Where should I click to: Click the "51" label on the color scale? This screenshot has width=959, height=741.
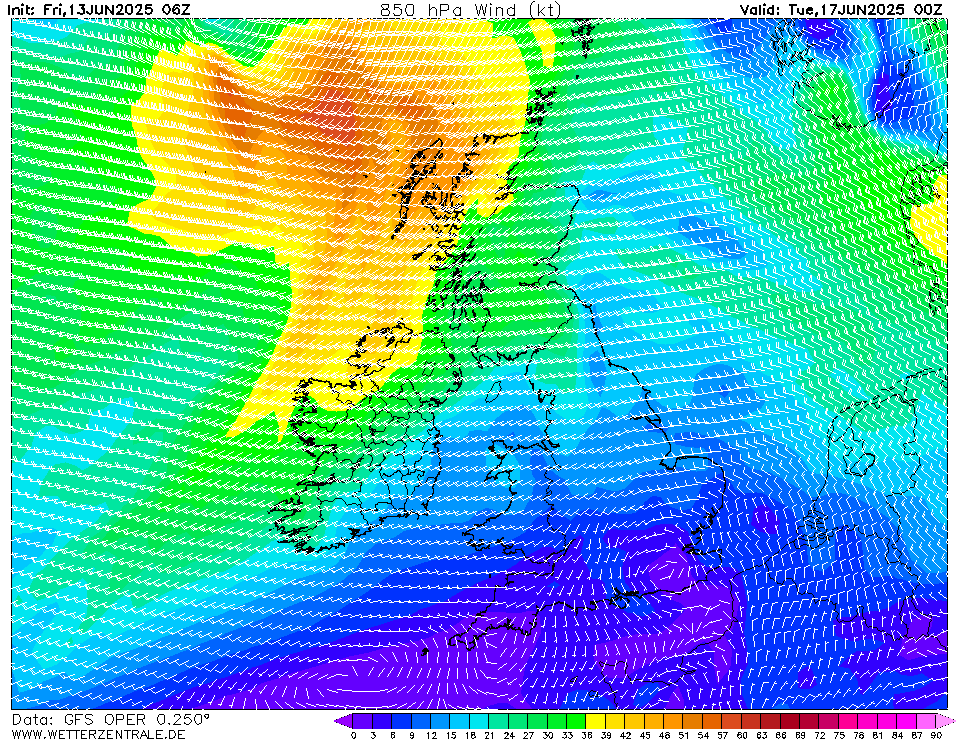pos(683,735)
